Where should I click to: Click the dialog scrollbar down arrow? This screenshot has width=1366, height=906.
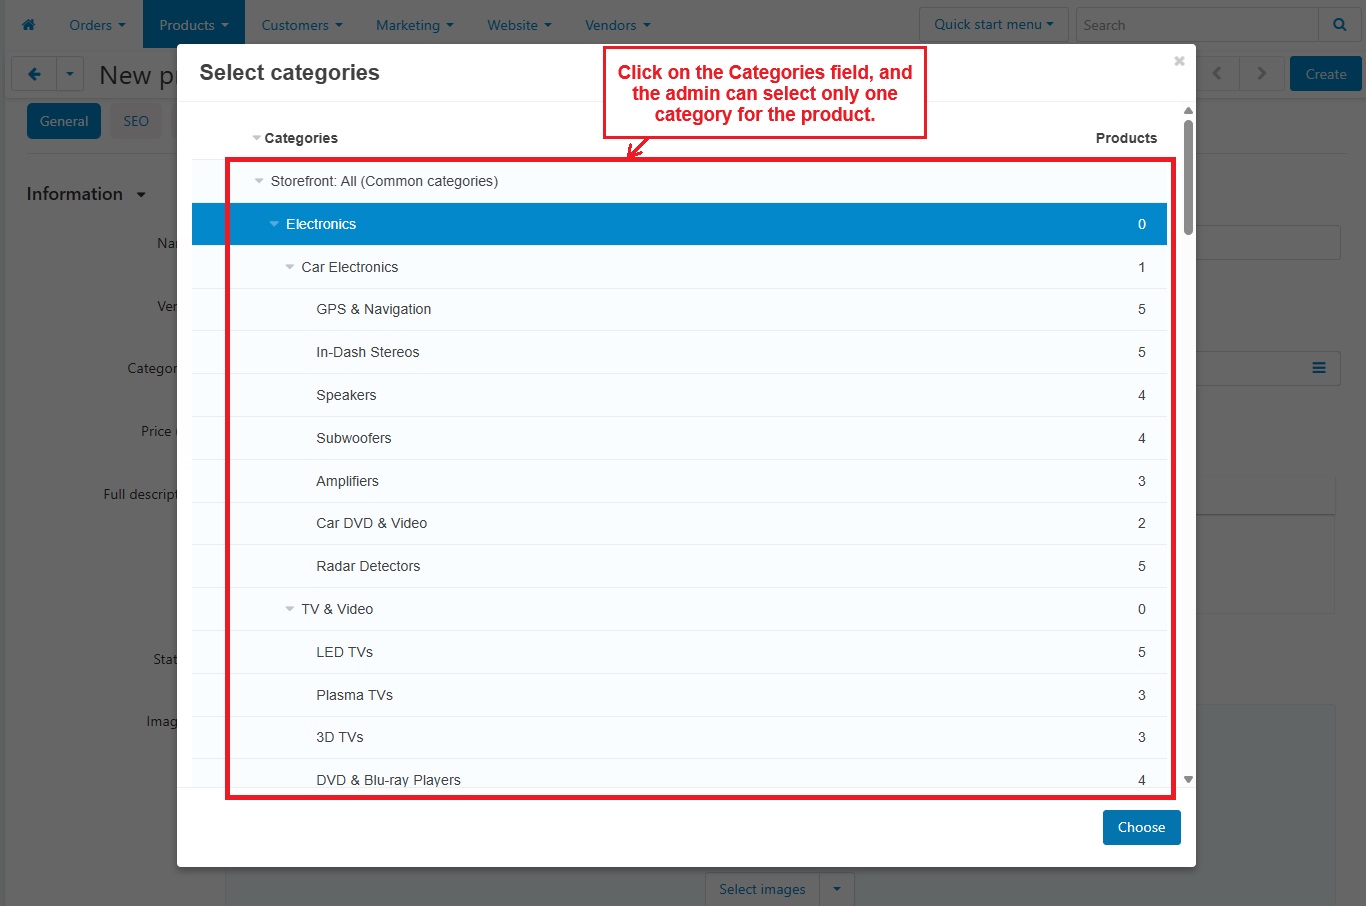point(1188,779)
